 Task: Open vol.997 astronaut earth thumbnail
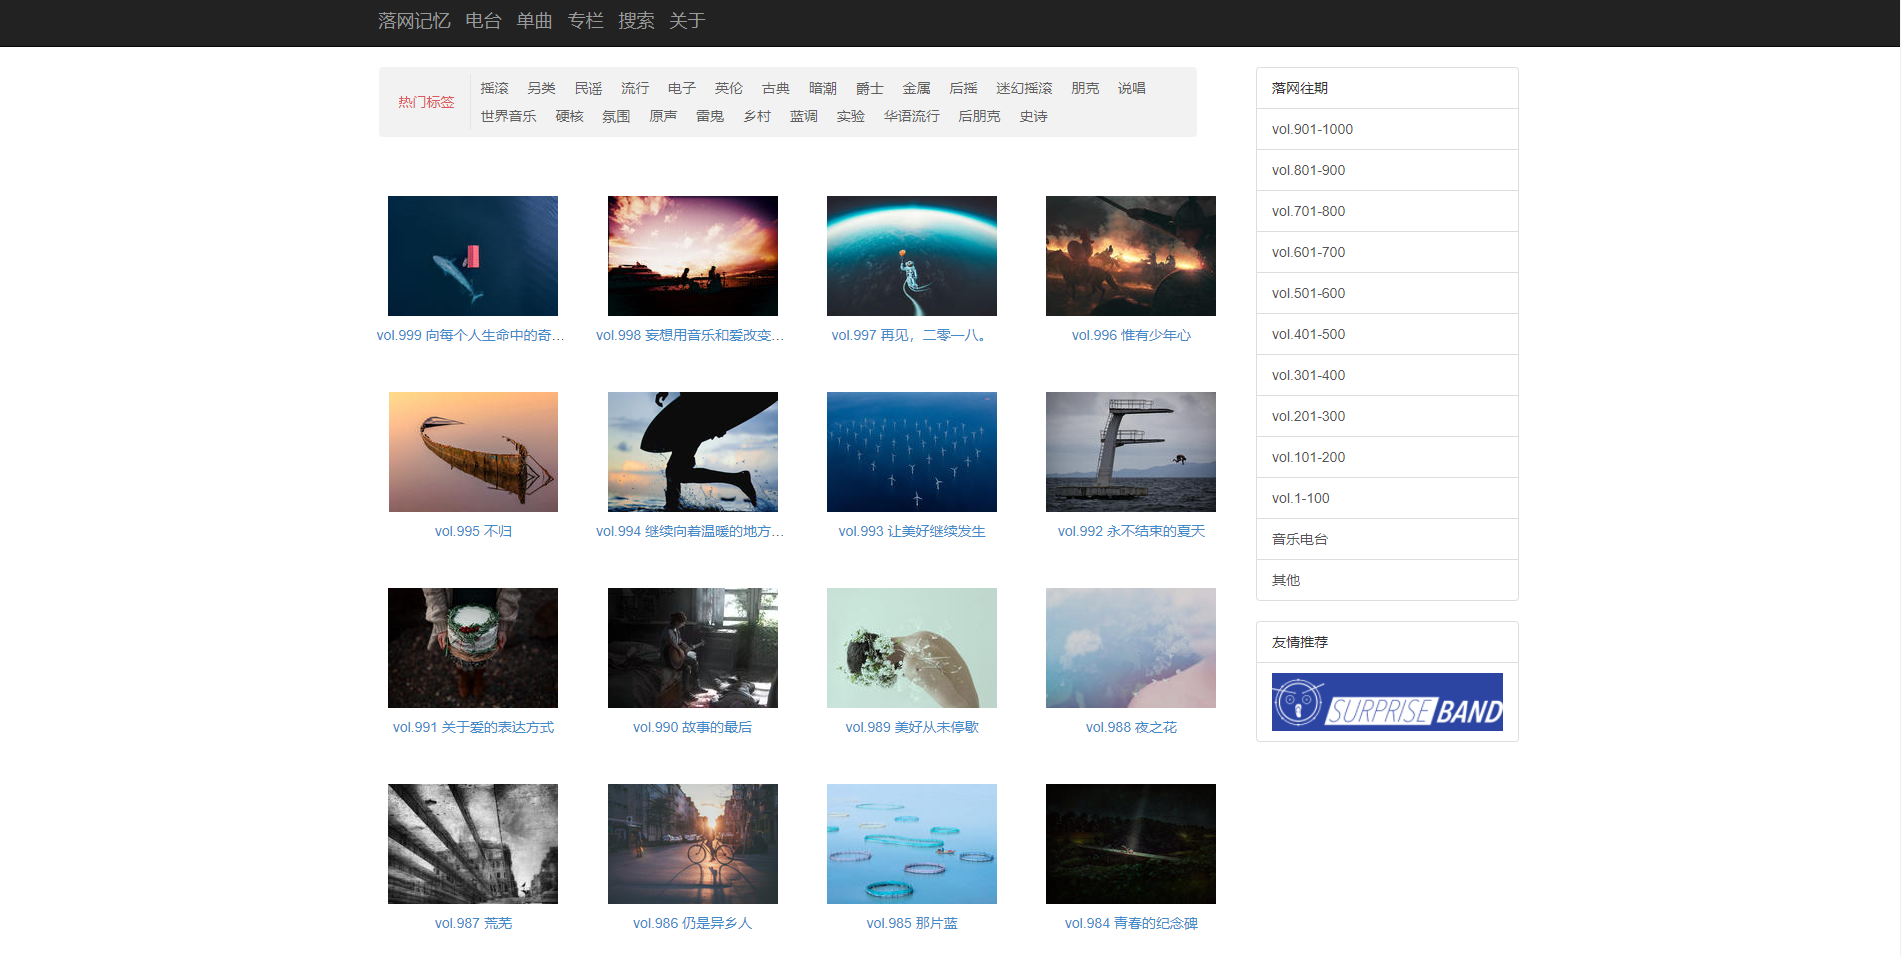[912, 256]
